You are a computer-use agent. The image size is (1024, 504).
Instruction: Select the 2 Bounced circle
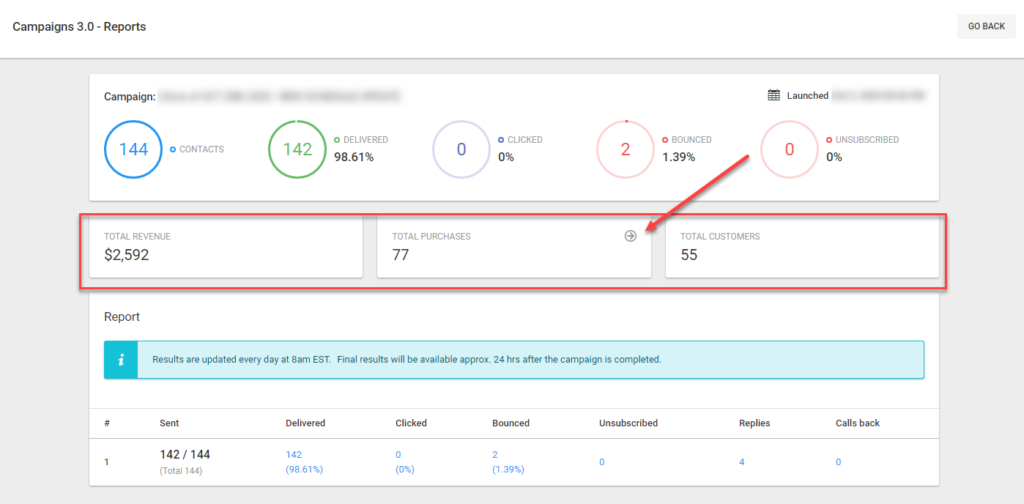625,150
